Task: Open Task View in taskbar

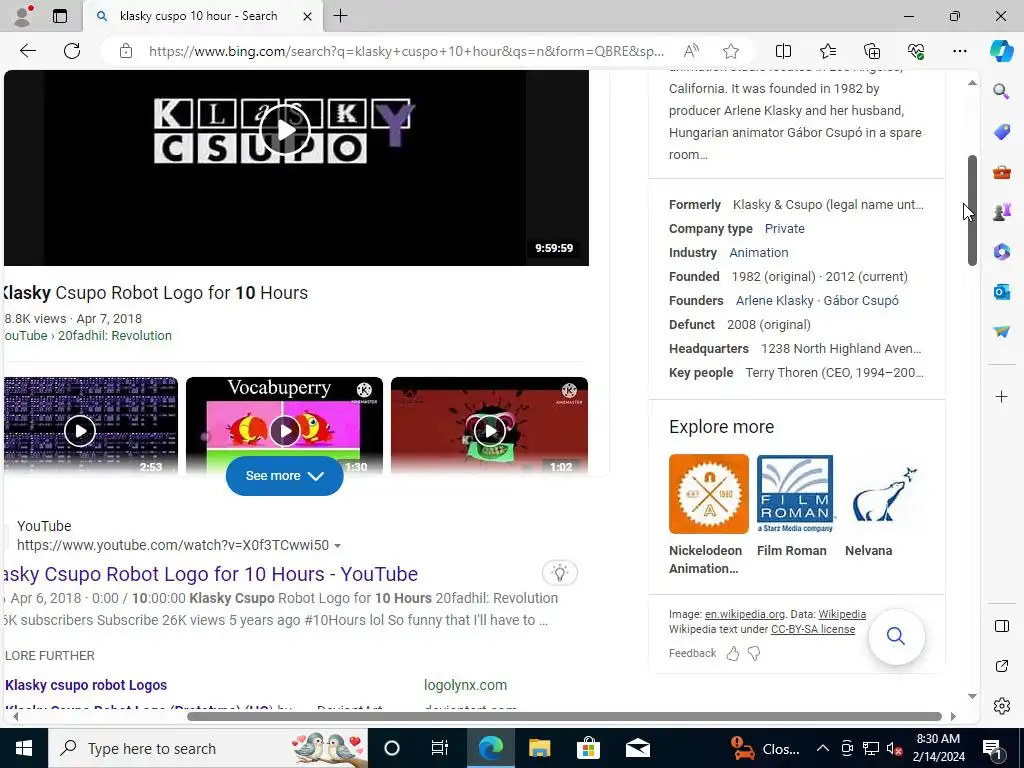Action: pyautogui.click(x=440, y=748)
